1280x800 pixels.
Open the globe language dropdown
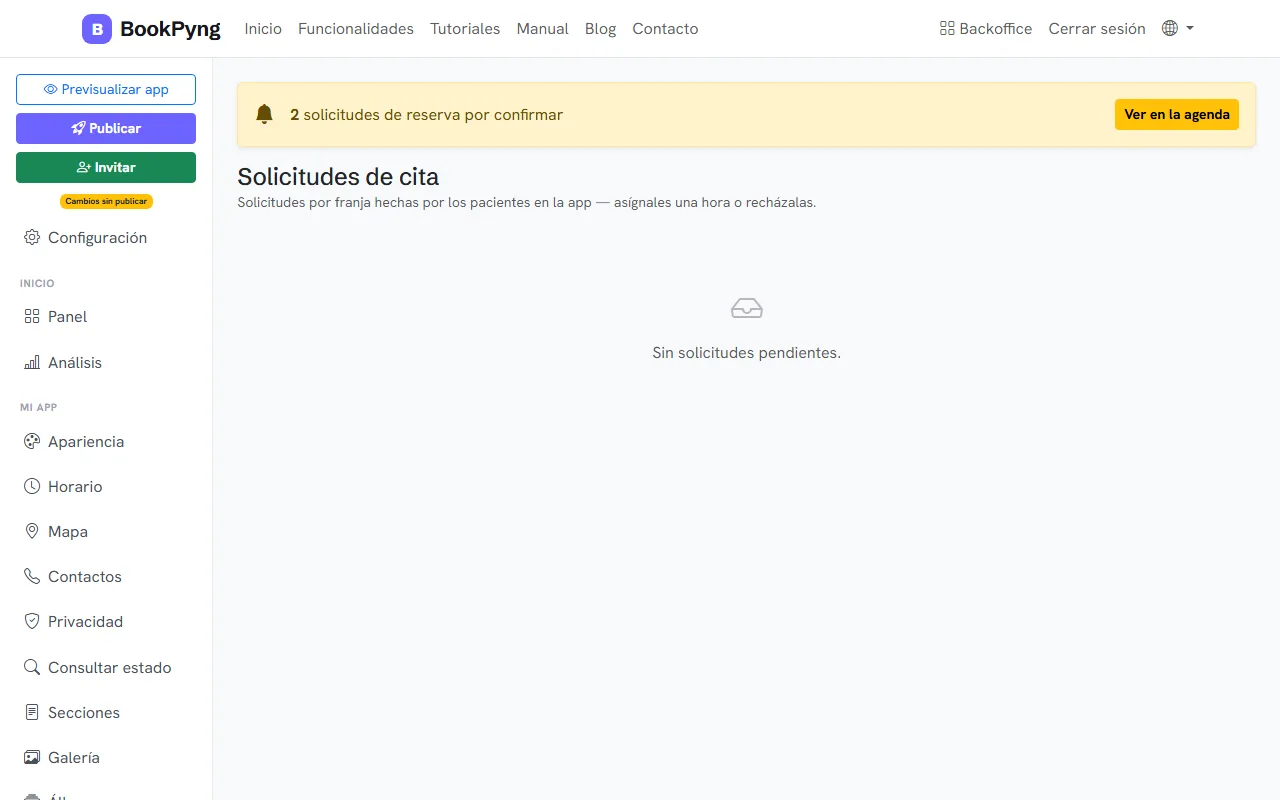(x=1178, y=28)
